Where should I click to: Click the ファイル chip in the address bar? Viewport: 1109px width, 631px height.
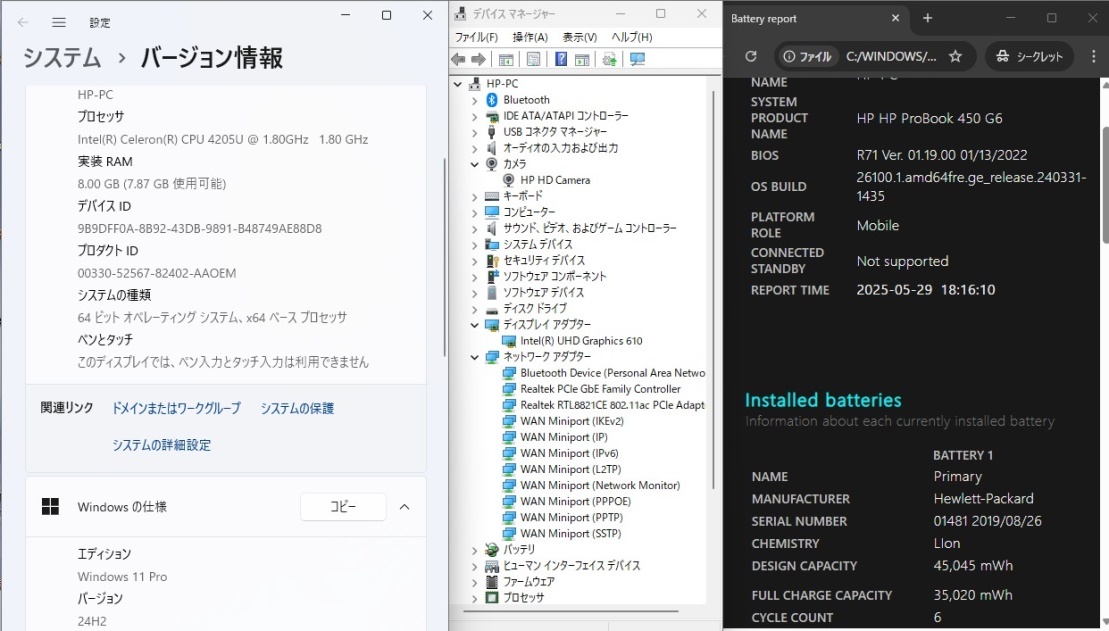tap(808, 56)
